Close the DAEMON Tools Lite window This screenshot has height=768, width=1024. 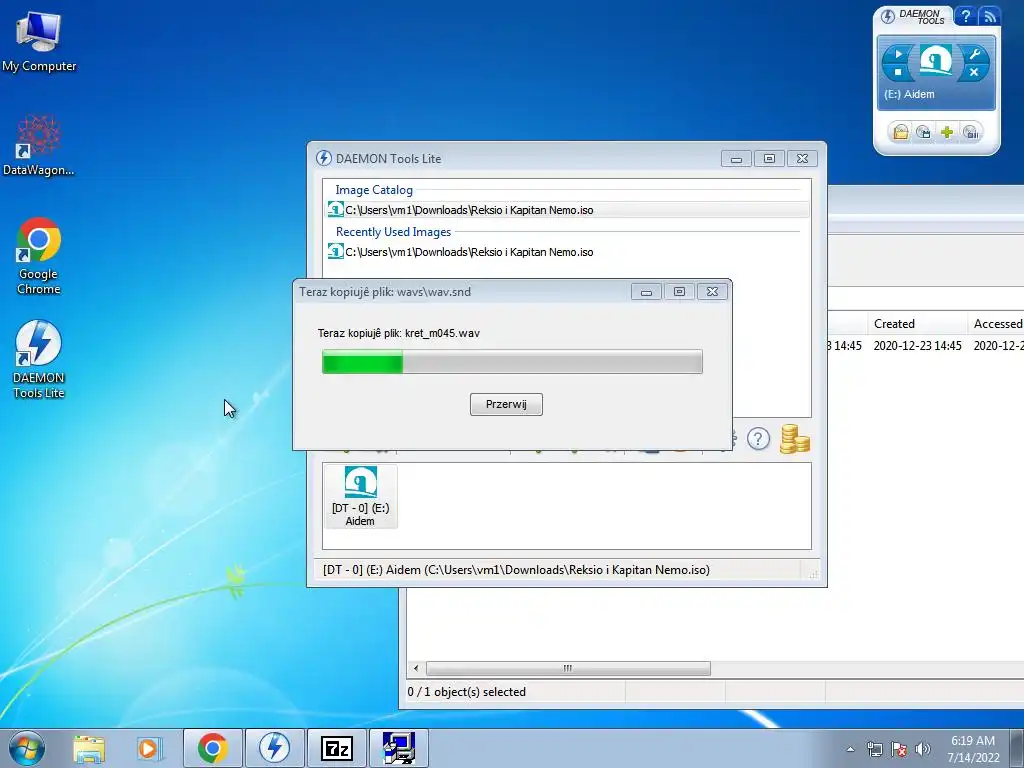point(803,159)
